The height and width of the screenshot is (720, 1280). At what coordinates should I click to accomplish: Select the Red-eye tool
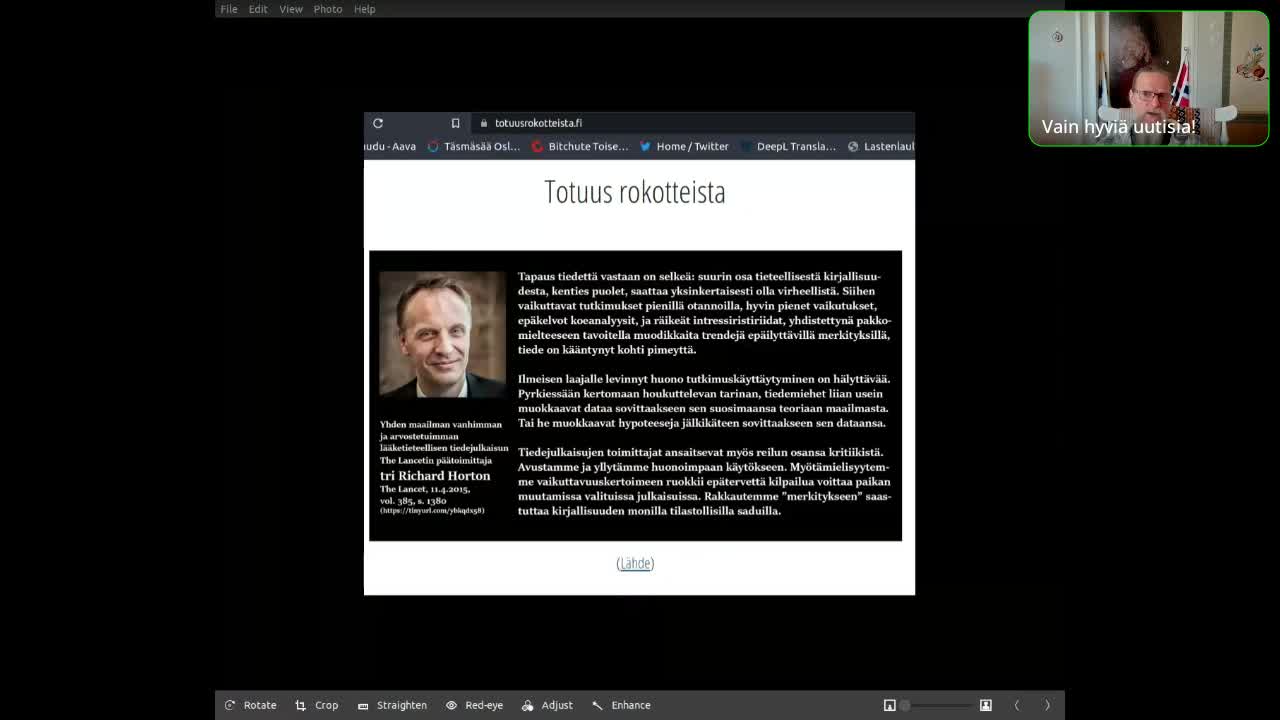tap(474, 705)
